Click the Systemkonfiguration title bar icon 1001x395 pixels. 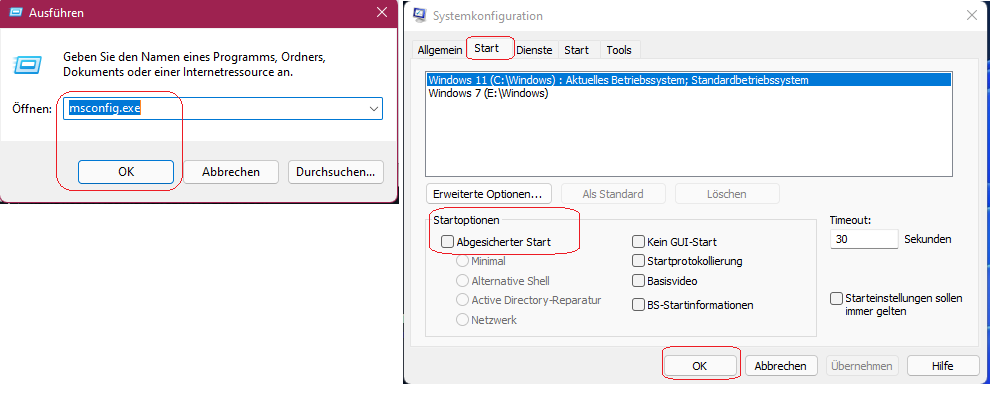[x=419, y=15]
